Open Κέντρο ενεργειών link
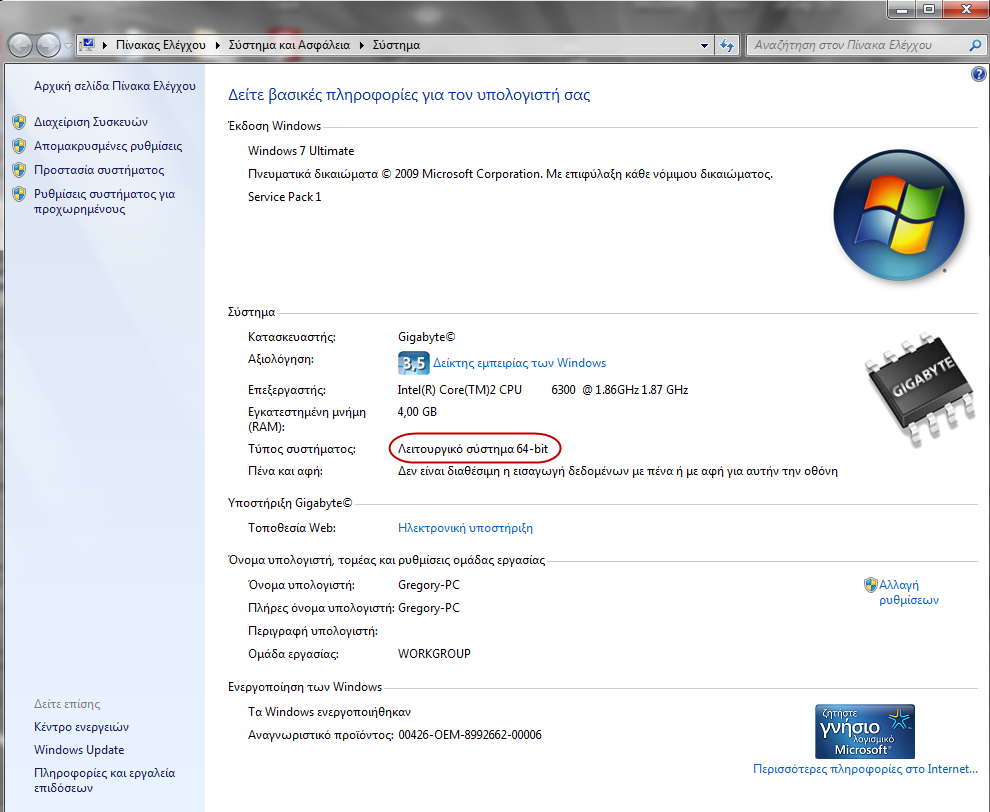This screenshot has width=990, height=812. point(81,727)
